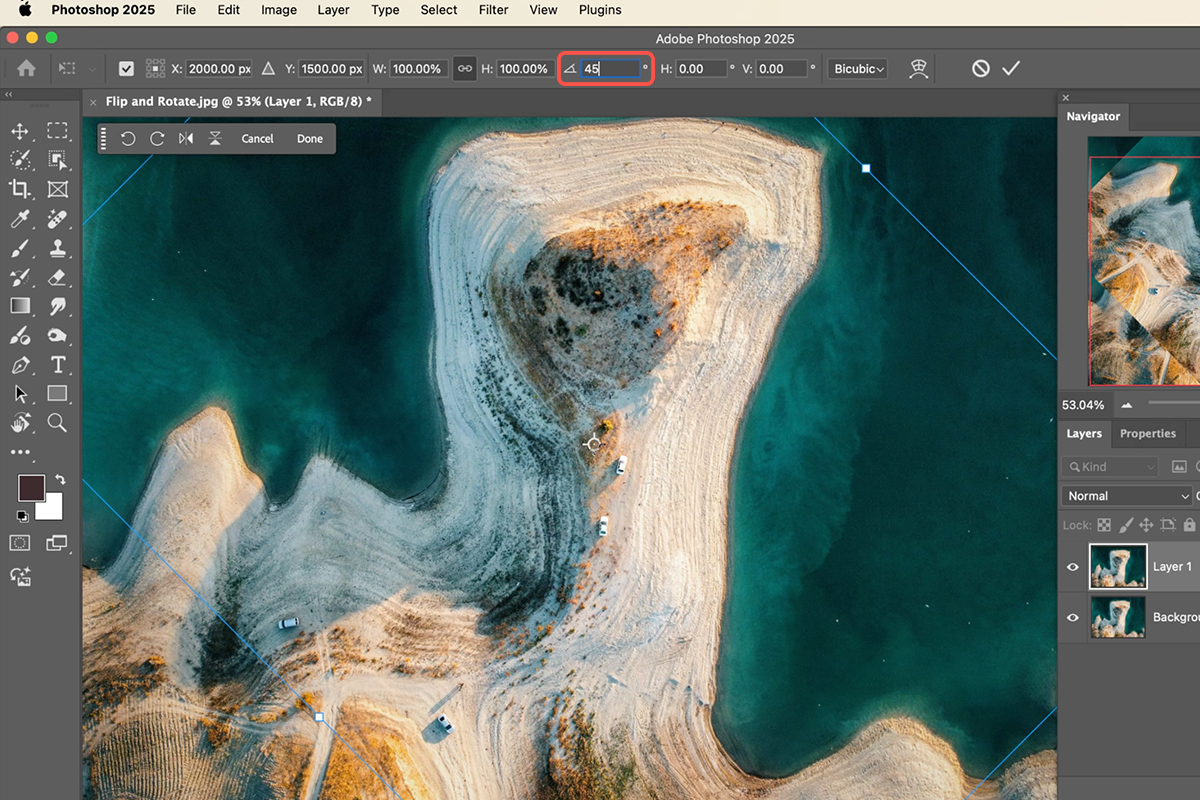Toggle visibility of Layer 1
This screenshot has width=1200, height=800.
tap(1071, 566)
